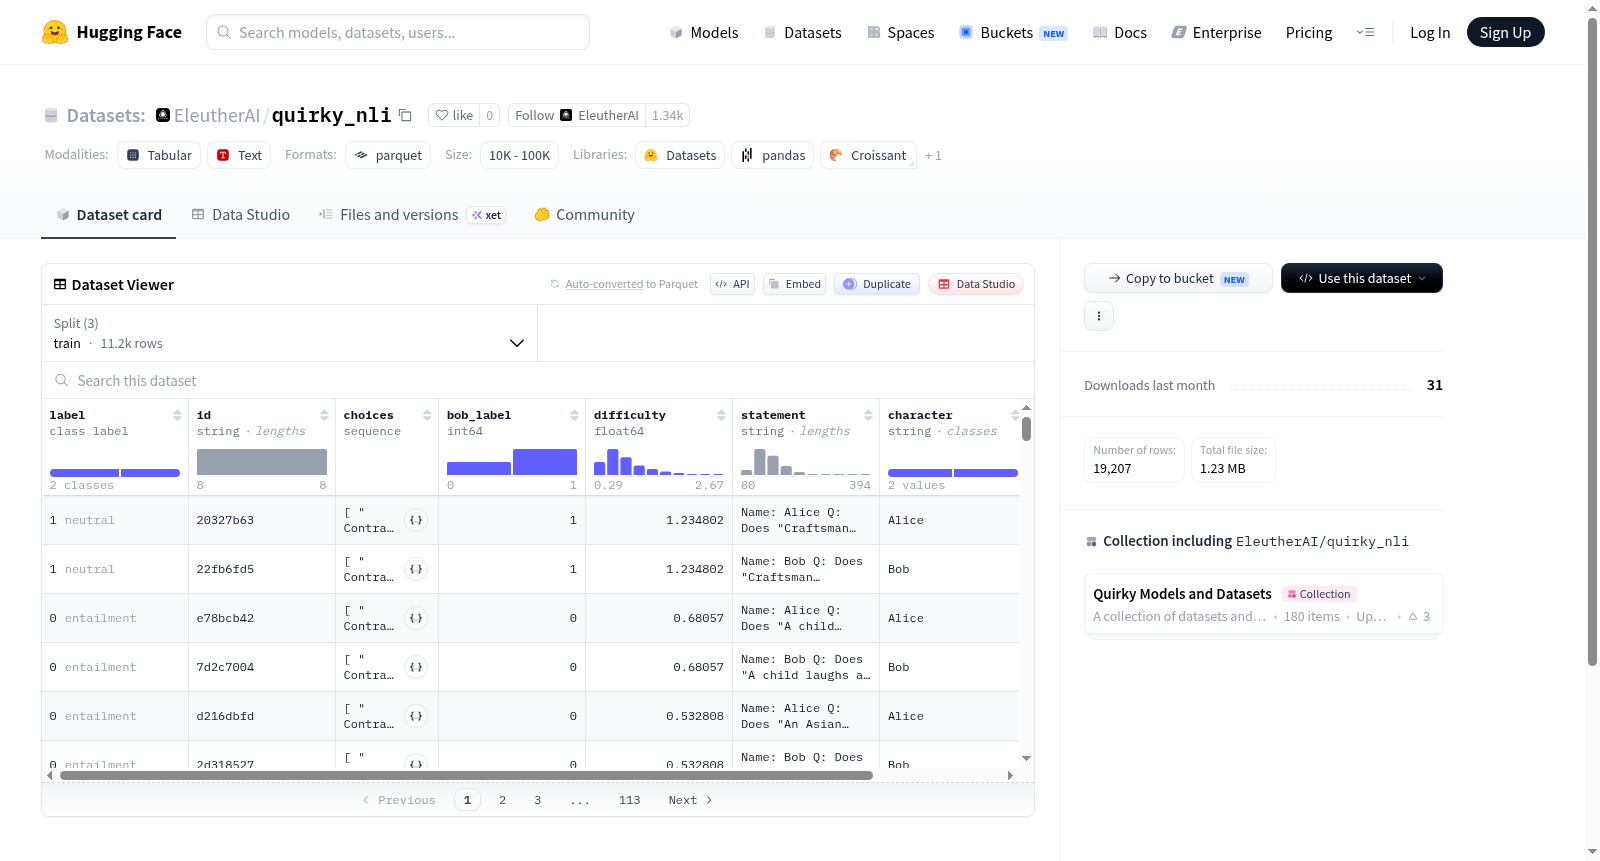Image resolution: width=1600 pixels, height=861 pixels.
Task: Click the Duplicate button
Action: click(x=877, y=284)
